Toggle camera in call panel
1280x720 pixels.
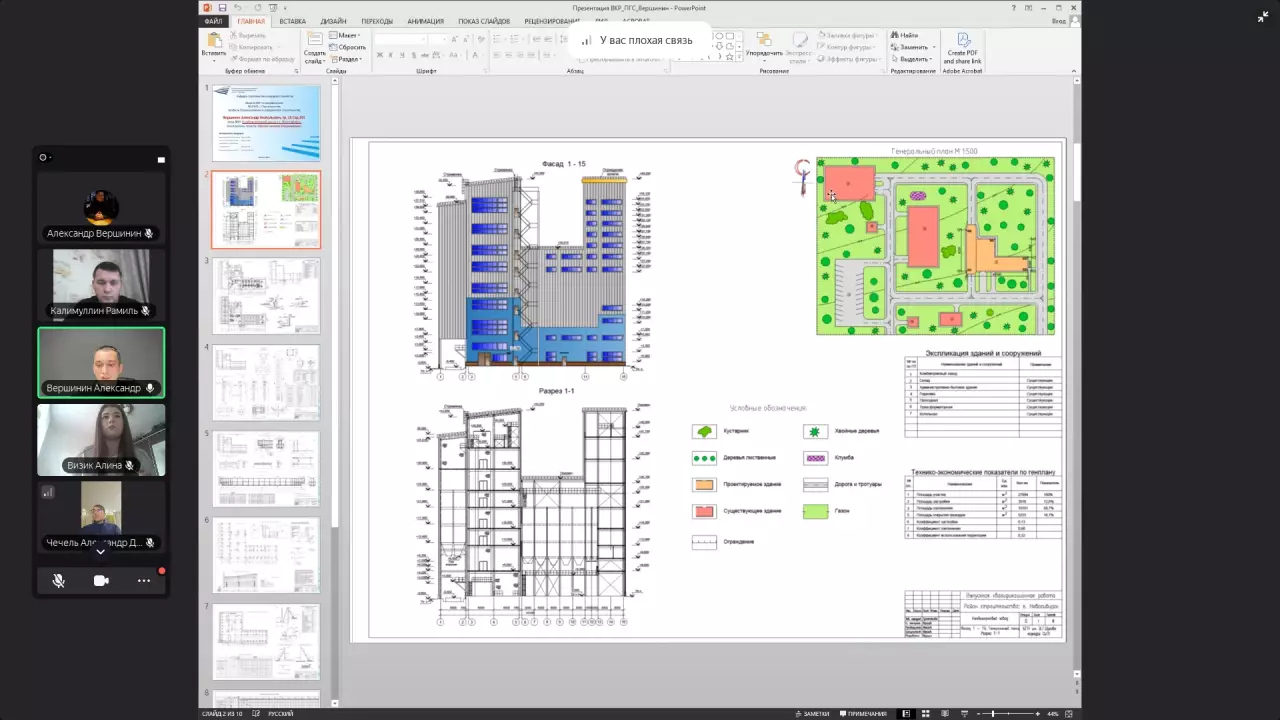click(x=101, y=580)
